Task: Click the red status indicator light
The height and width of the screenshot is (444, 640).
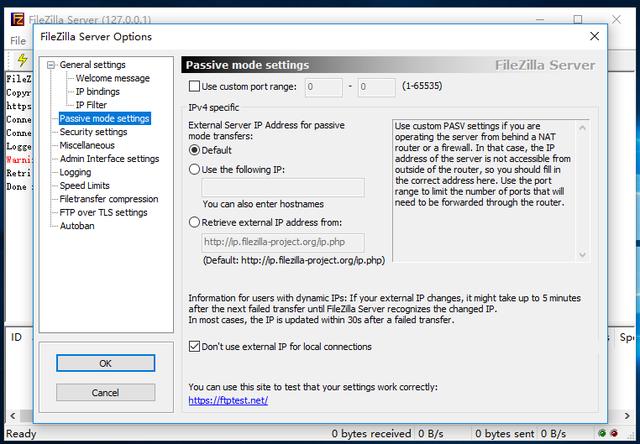Action: click(613, 433)
